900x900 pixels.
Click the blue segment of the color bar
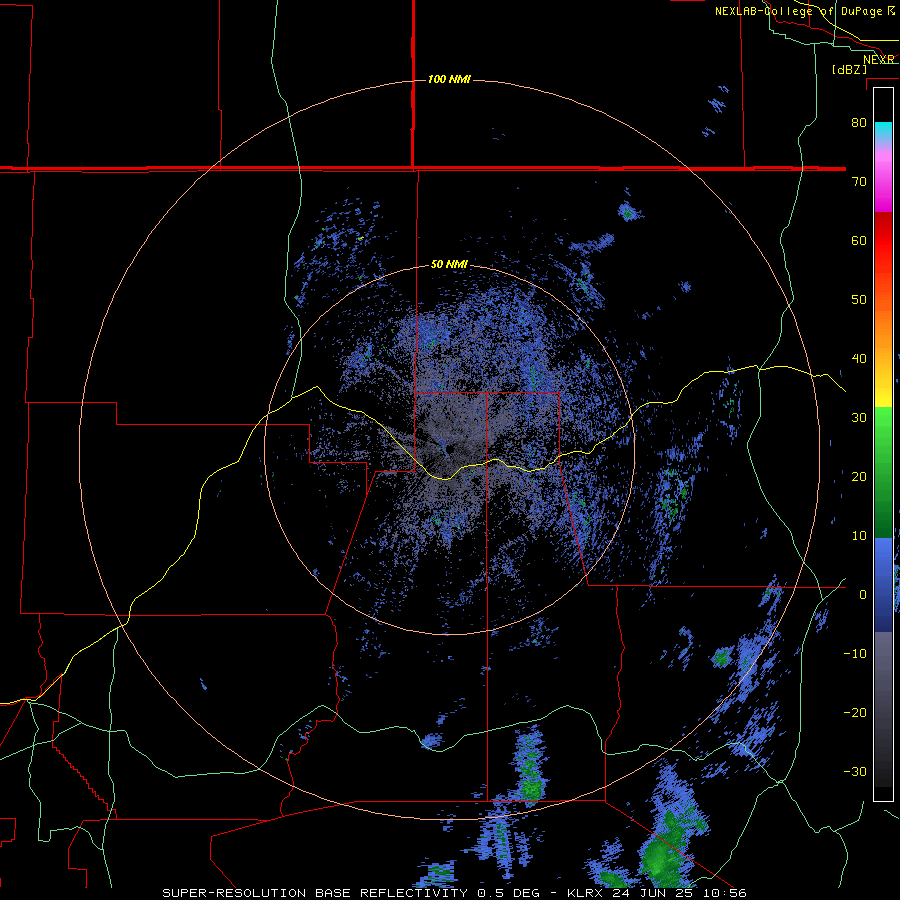883,585
